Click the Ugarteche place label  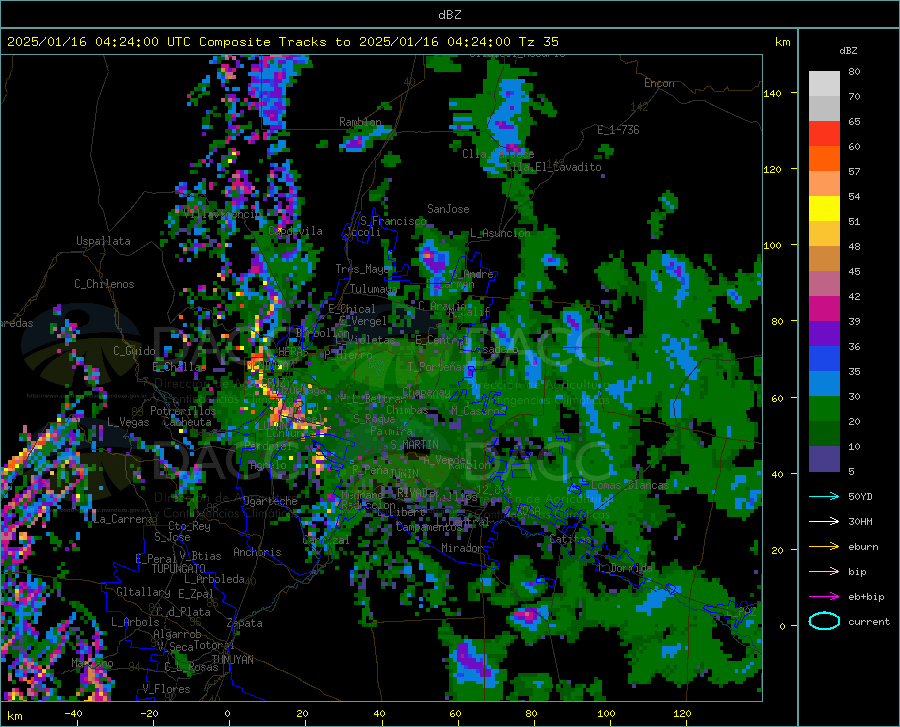tap(270, 501)
